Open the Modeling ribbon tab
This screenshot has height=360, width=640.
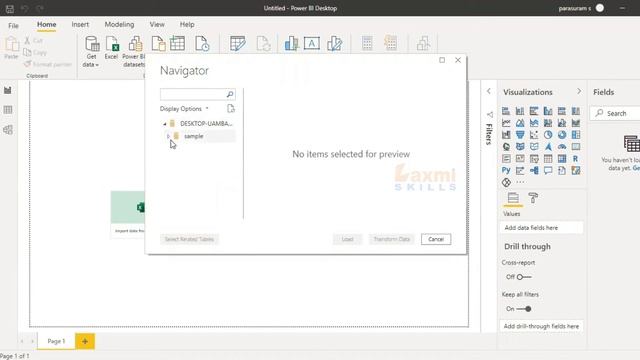click(x=119, y=24)
